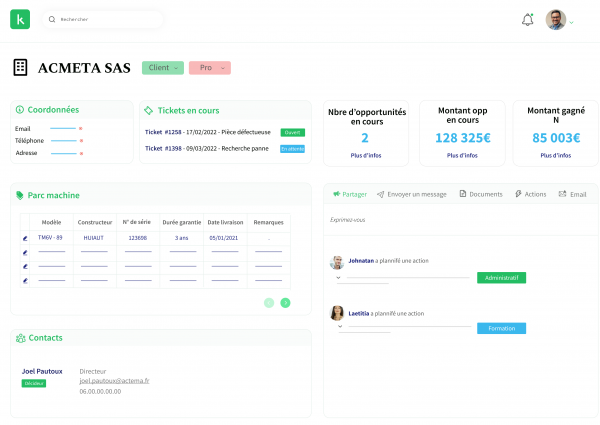This screenshot has height=425, width=600.
Task: Switch to the Actions tab
Action: [x=531, y=194]
